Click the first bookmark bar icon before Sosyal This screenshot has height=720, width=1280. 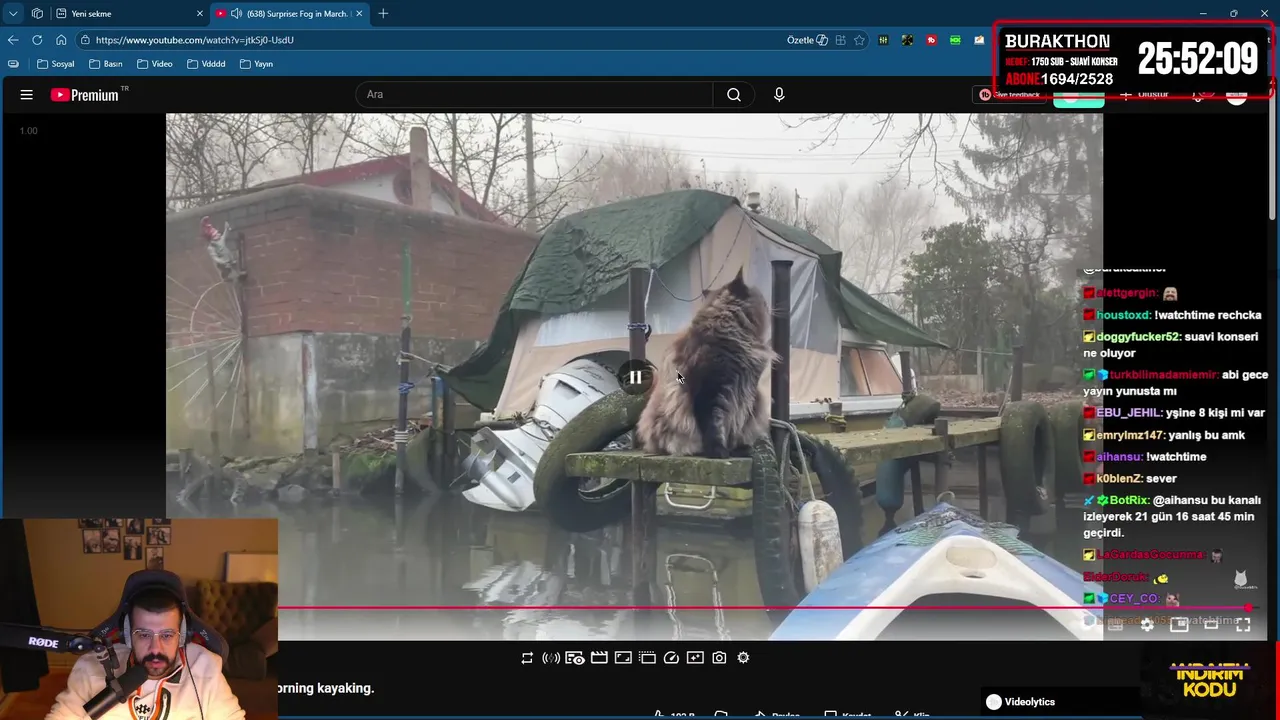(x=13, y=64)
